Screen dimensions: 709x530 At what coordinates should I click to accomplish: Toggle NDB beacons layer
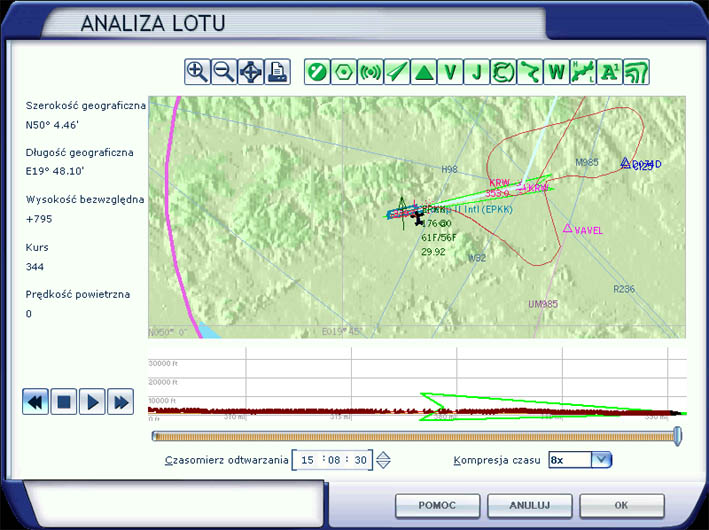(x=370, y=71)
